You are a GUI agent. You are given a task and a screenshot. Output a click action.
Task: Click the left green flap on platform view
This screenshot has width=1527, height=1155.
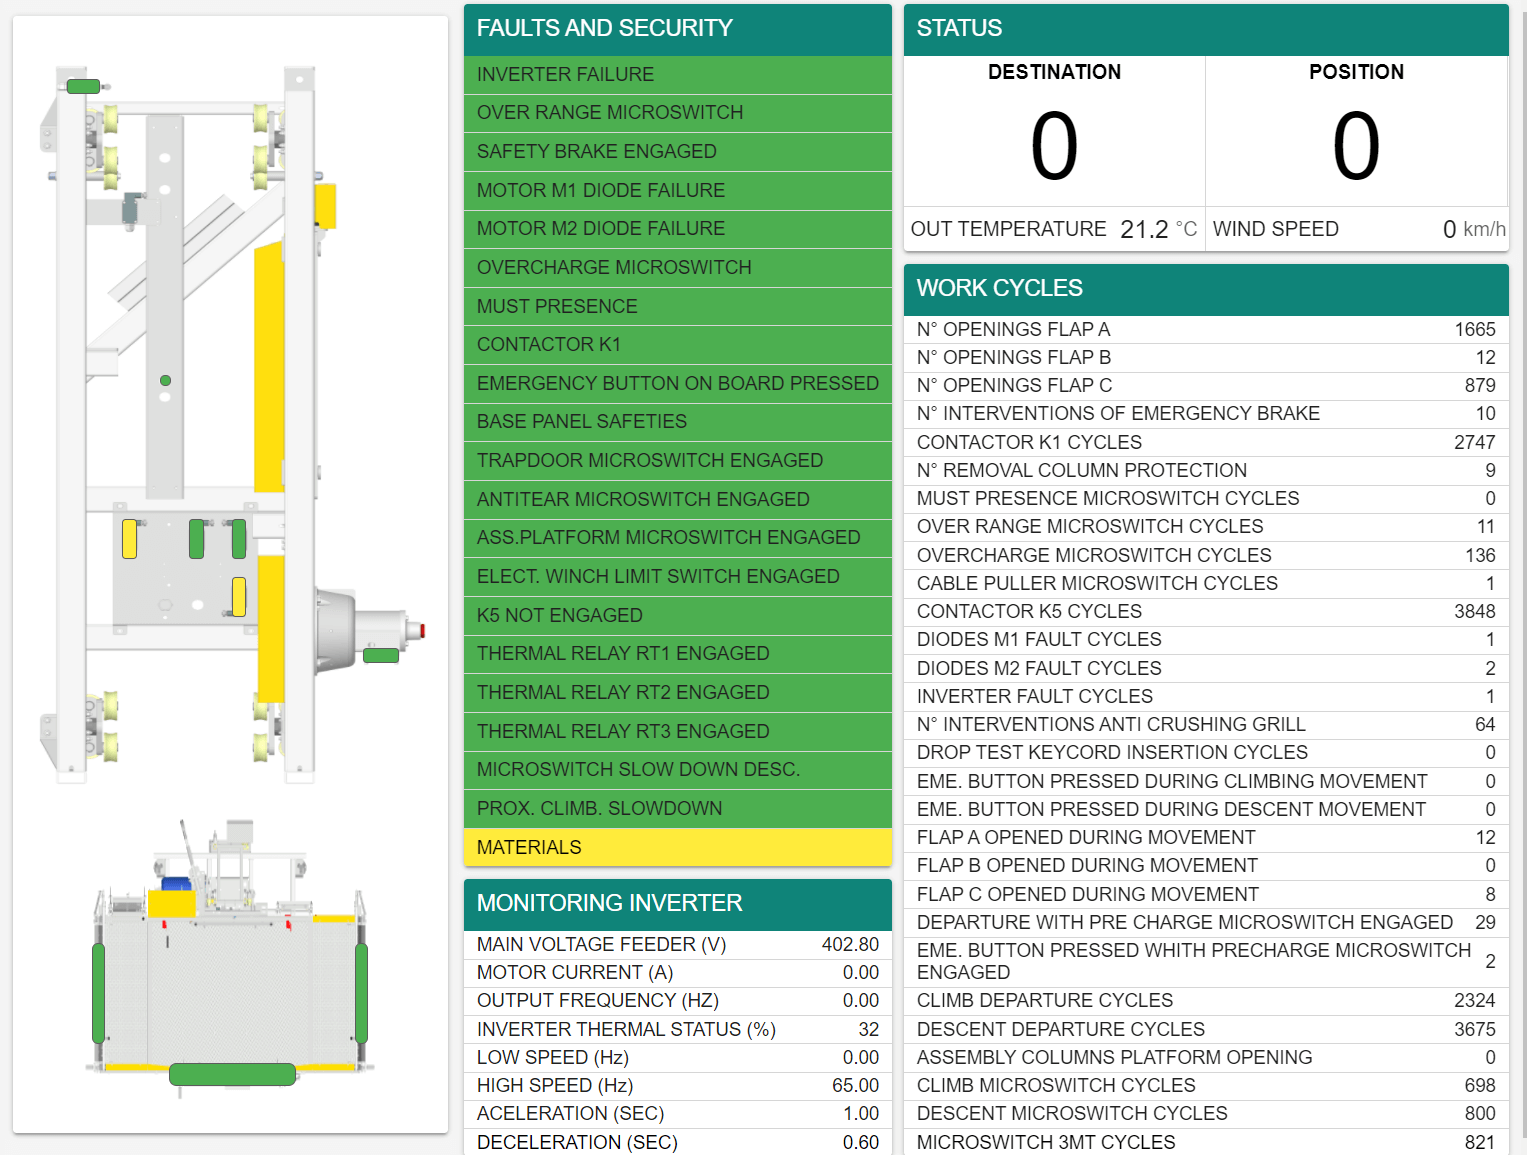[x=98, y=993]
